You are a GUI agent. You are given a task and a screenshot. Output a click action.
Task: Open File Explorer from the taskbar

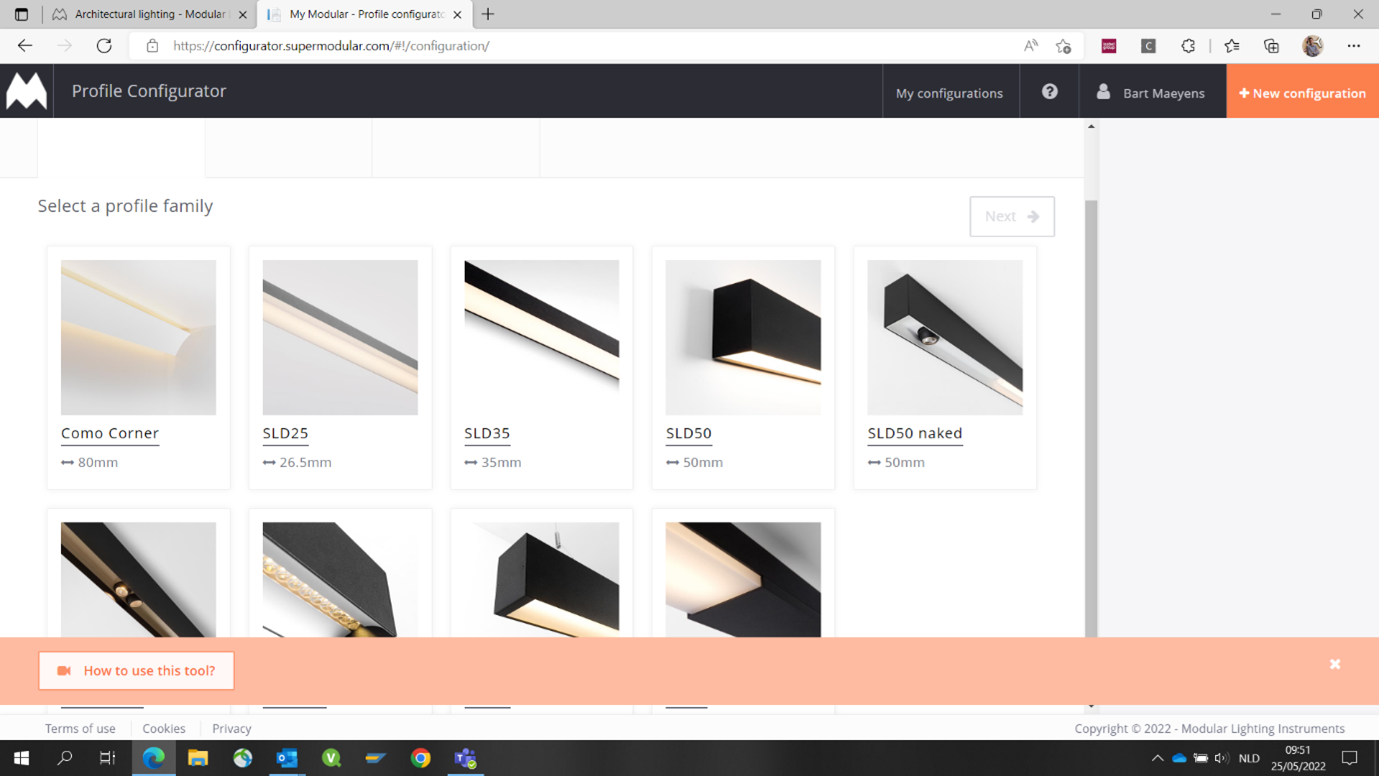[198, 758]
